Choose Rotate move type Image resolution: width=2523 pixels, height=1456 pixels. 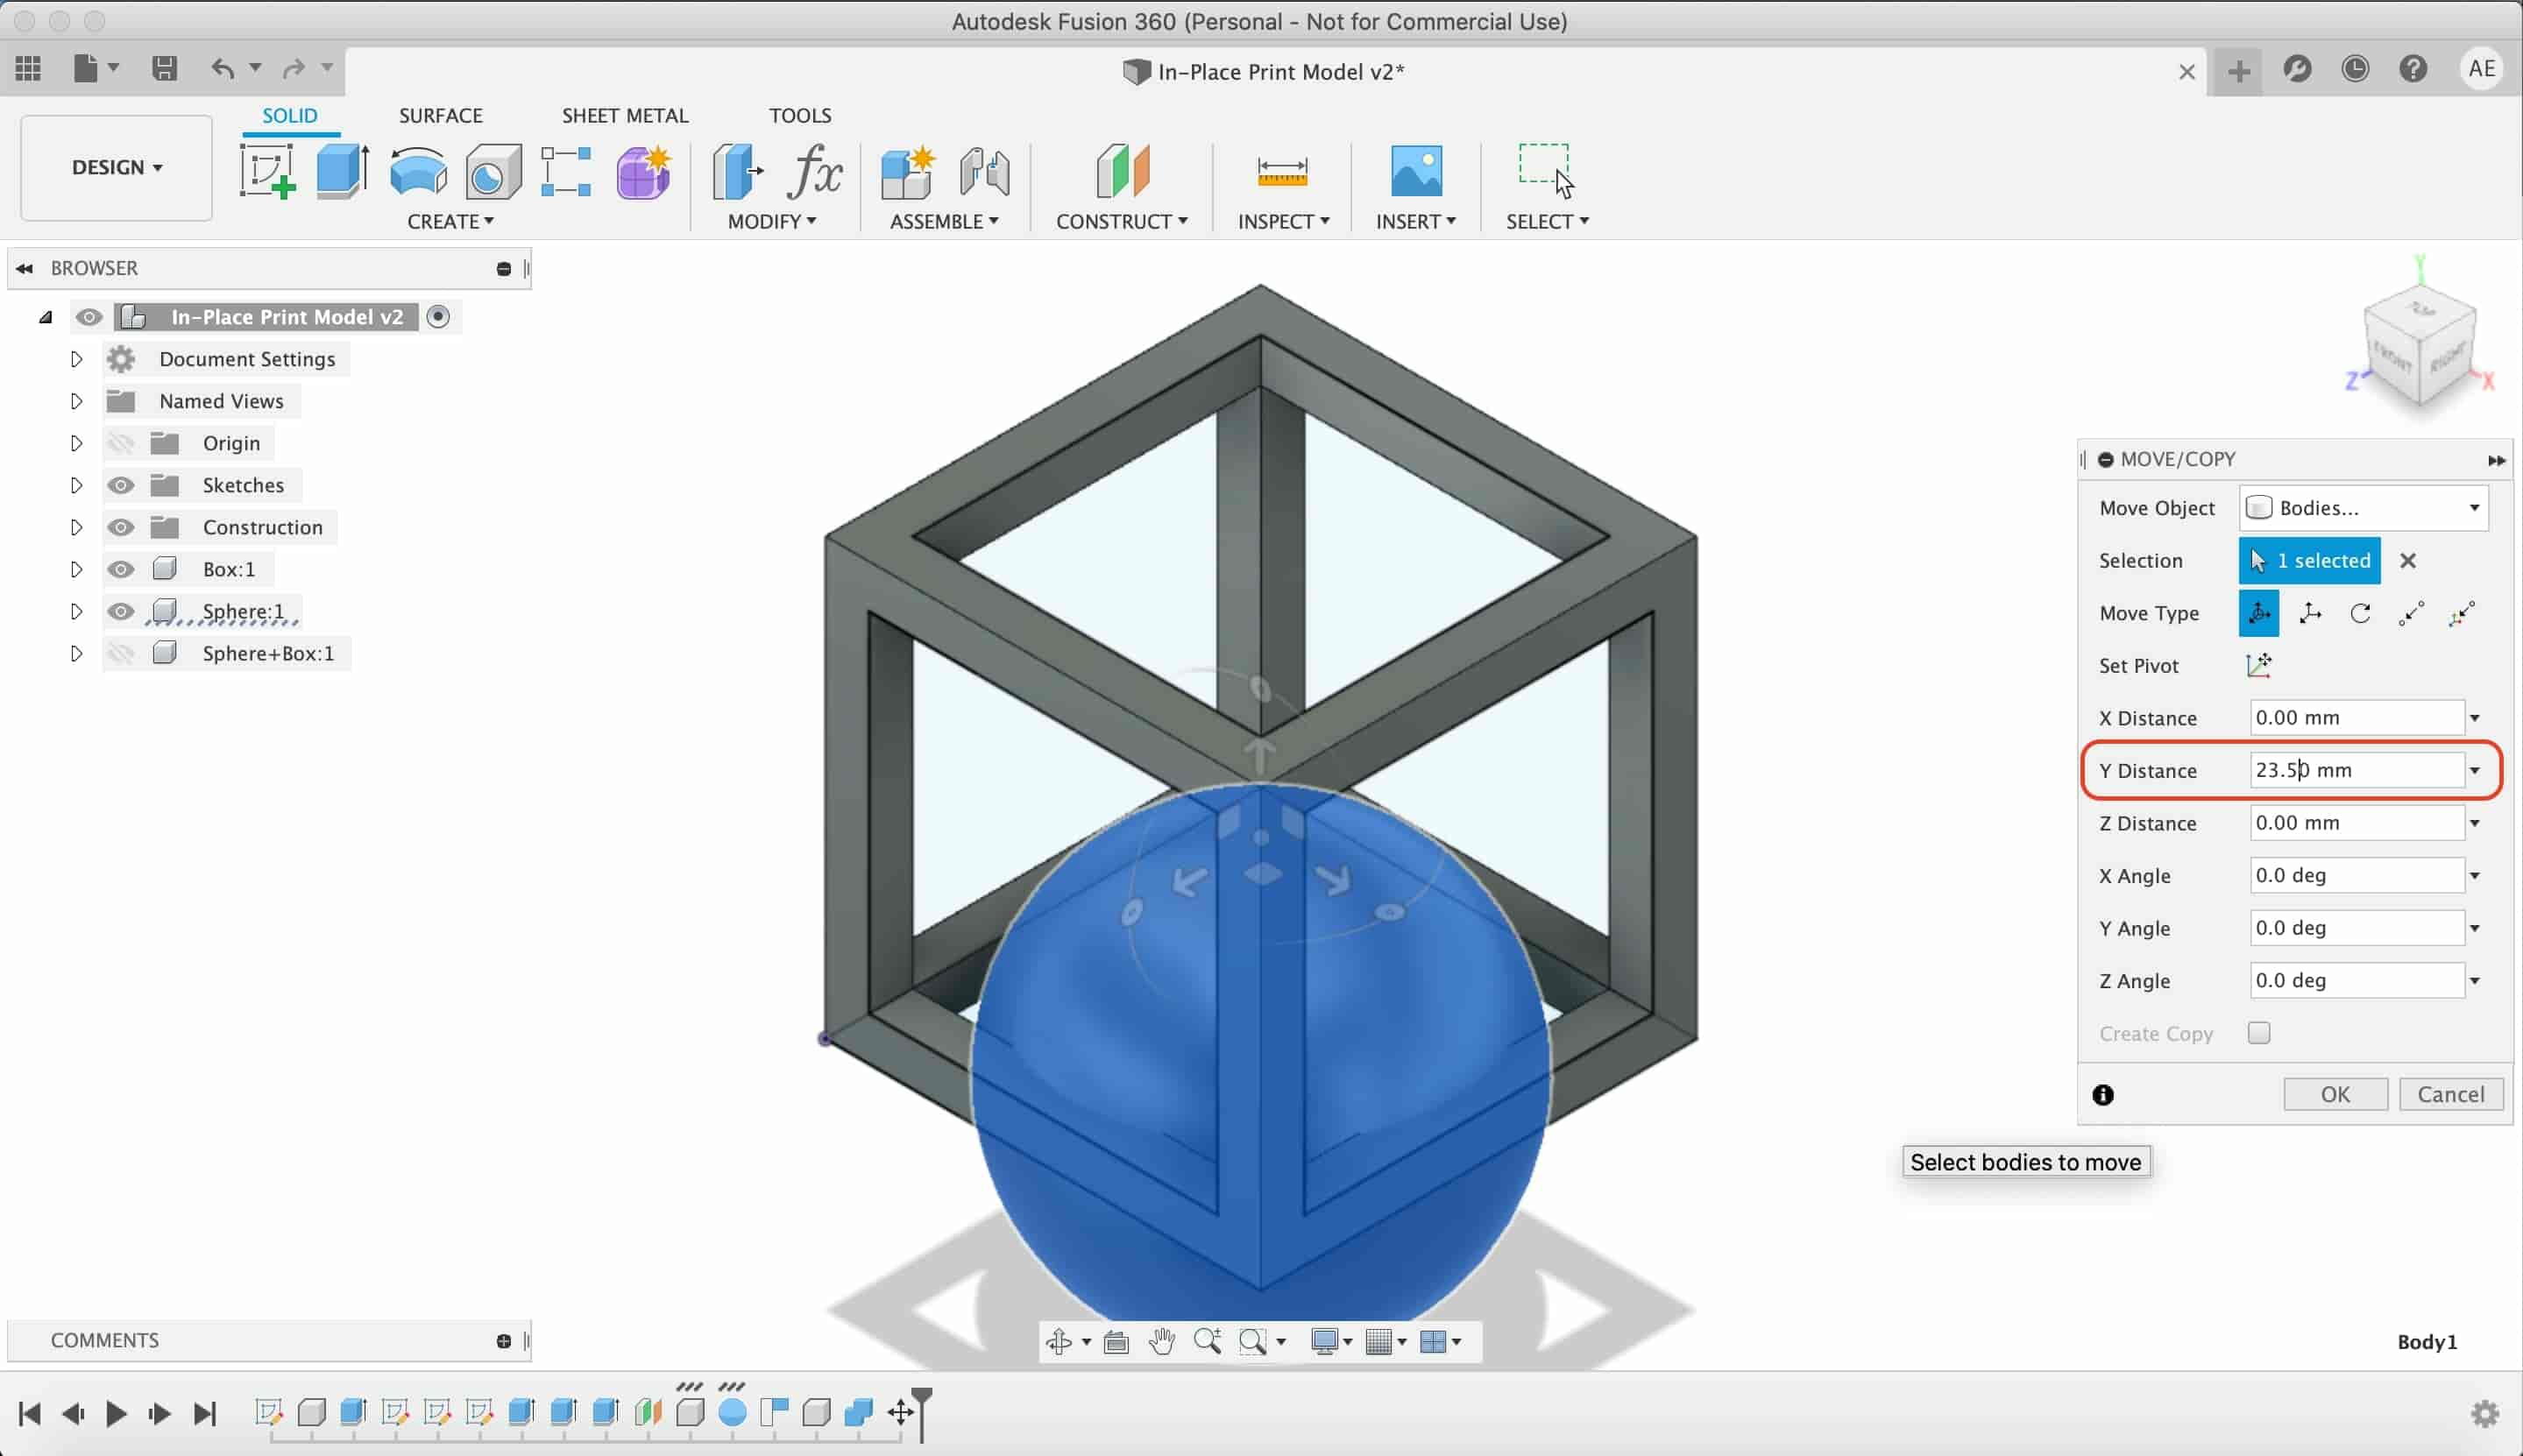(2361, 613)
